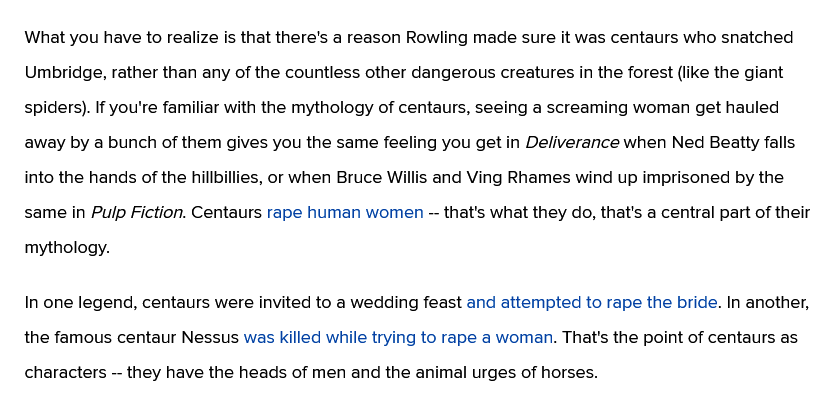Click the word "mythology." ending the first paragraph
This screenshot has width=840, height=420.
pos(67,248)
